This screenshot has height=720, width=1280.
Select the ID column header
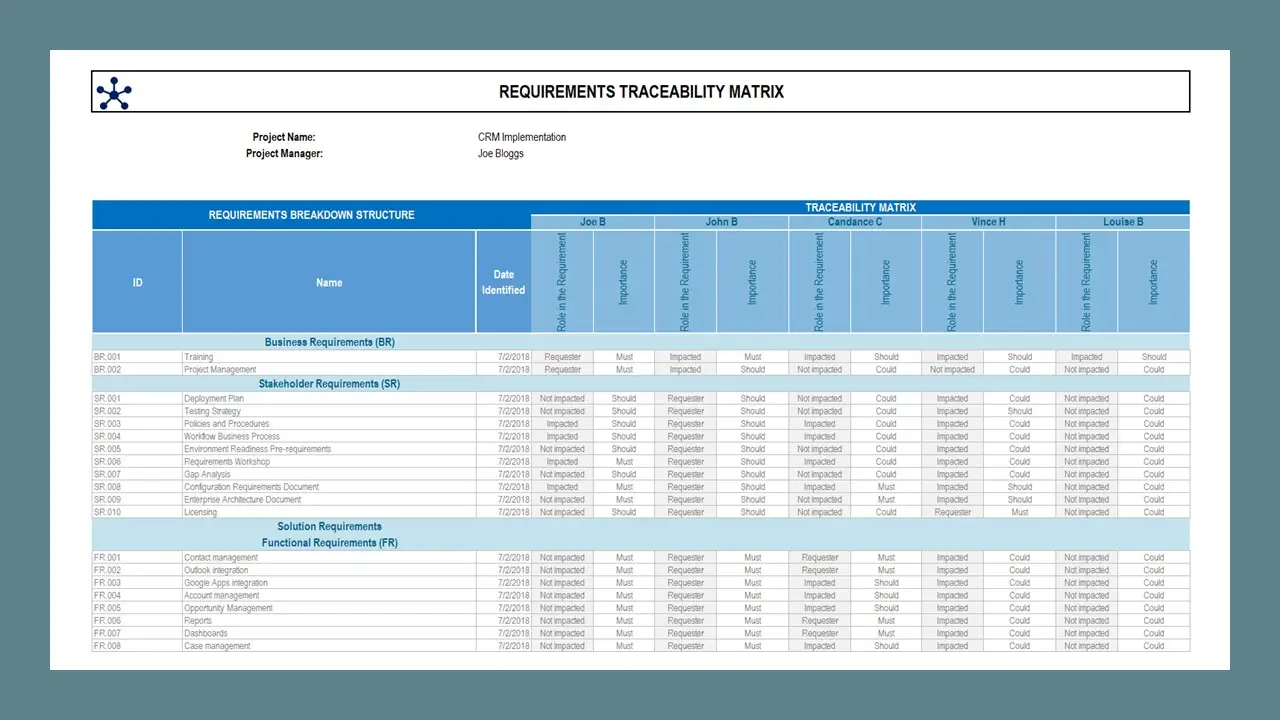point(137,283)
